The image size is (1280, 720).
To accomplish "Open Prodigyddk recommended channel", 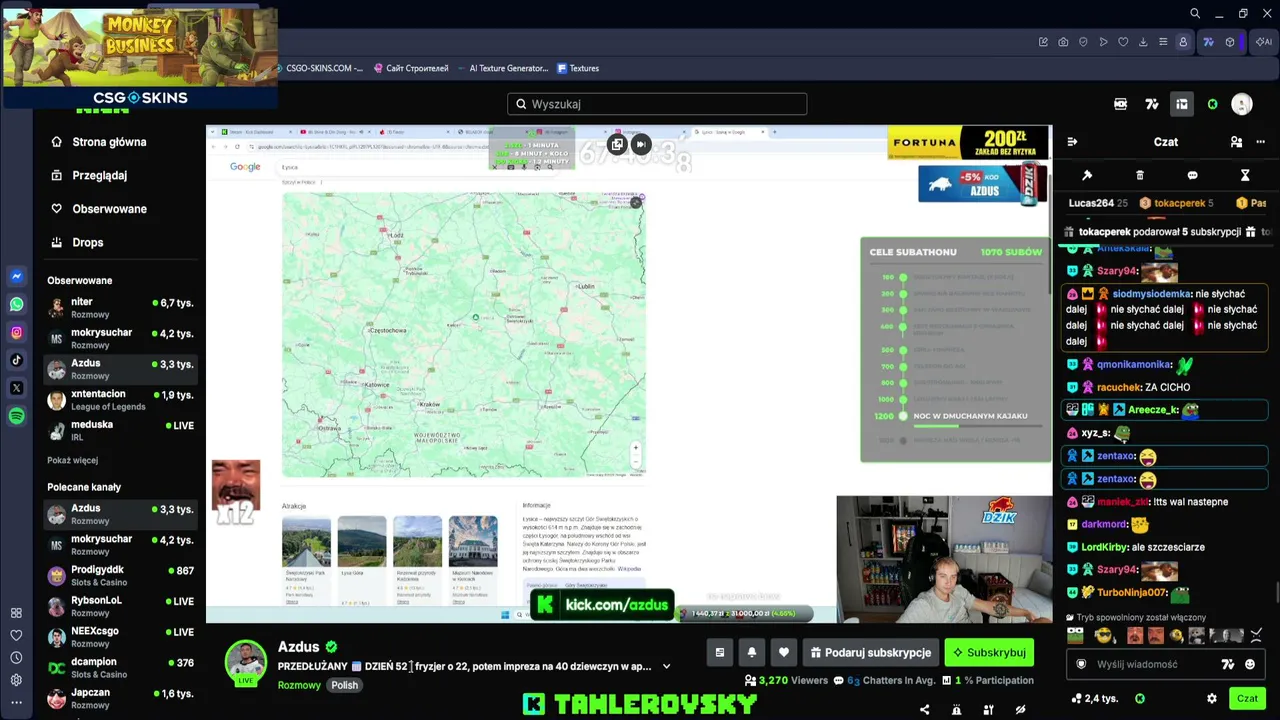I will click(120, 575).
